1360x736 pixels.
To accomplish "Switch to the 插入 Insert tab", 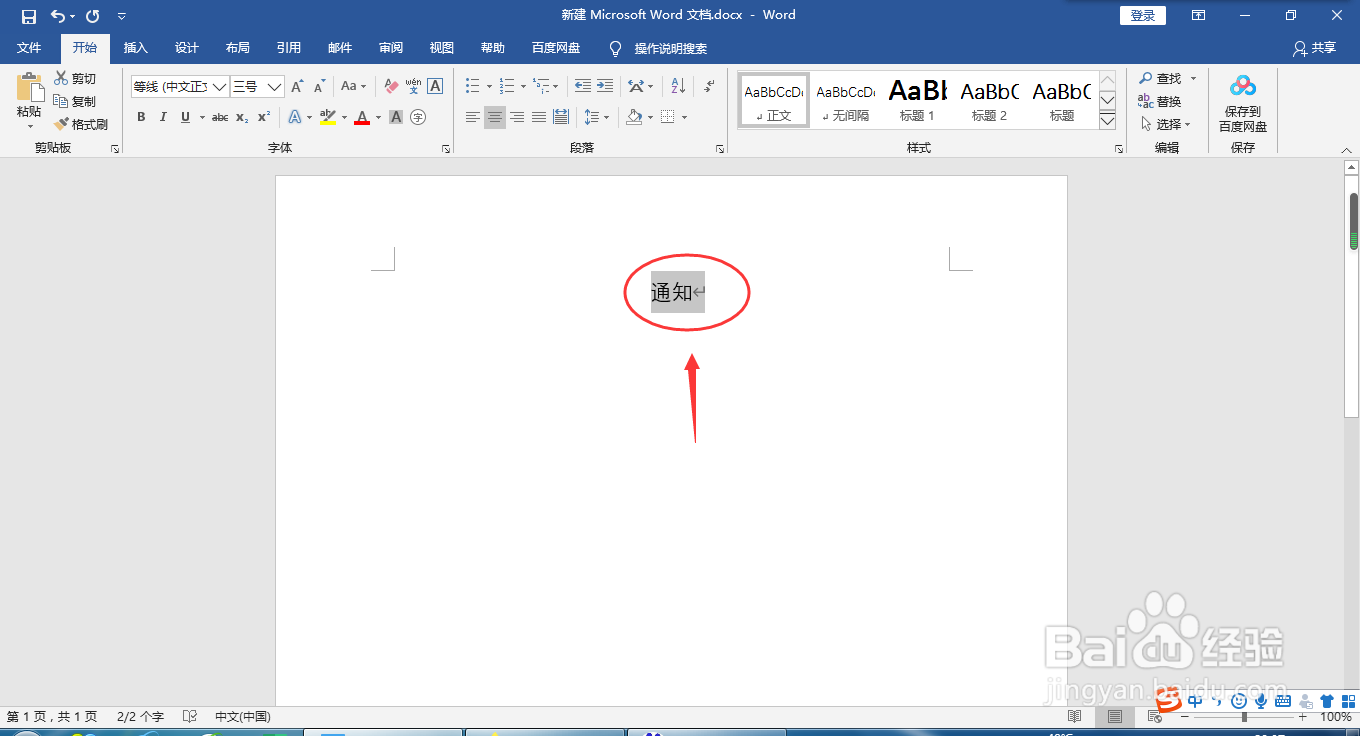I will coord(135,48).
